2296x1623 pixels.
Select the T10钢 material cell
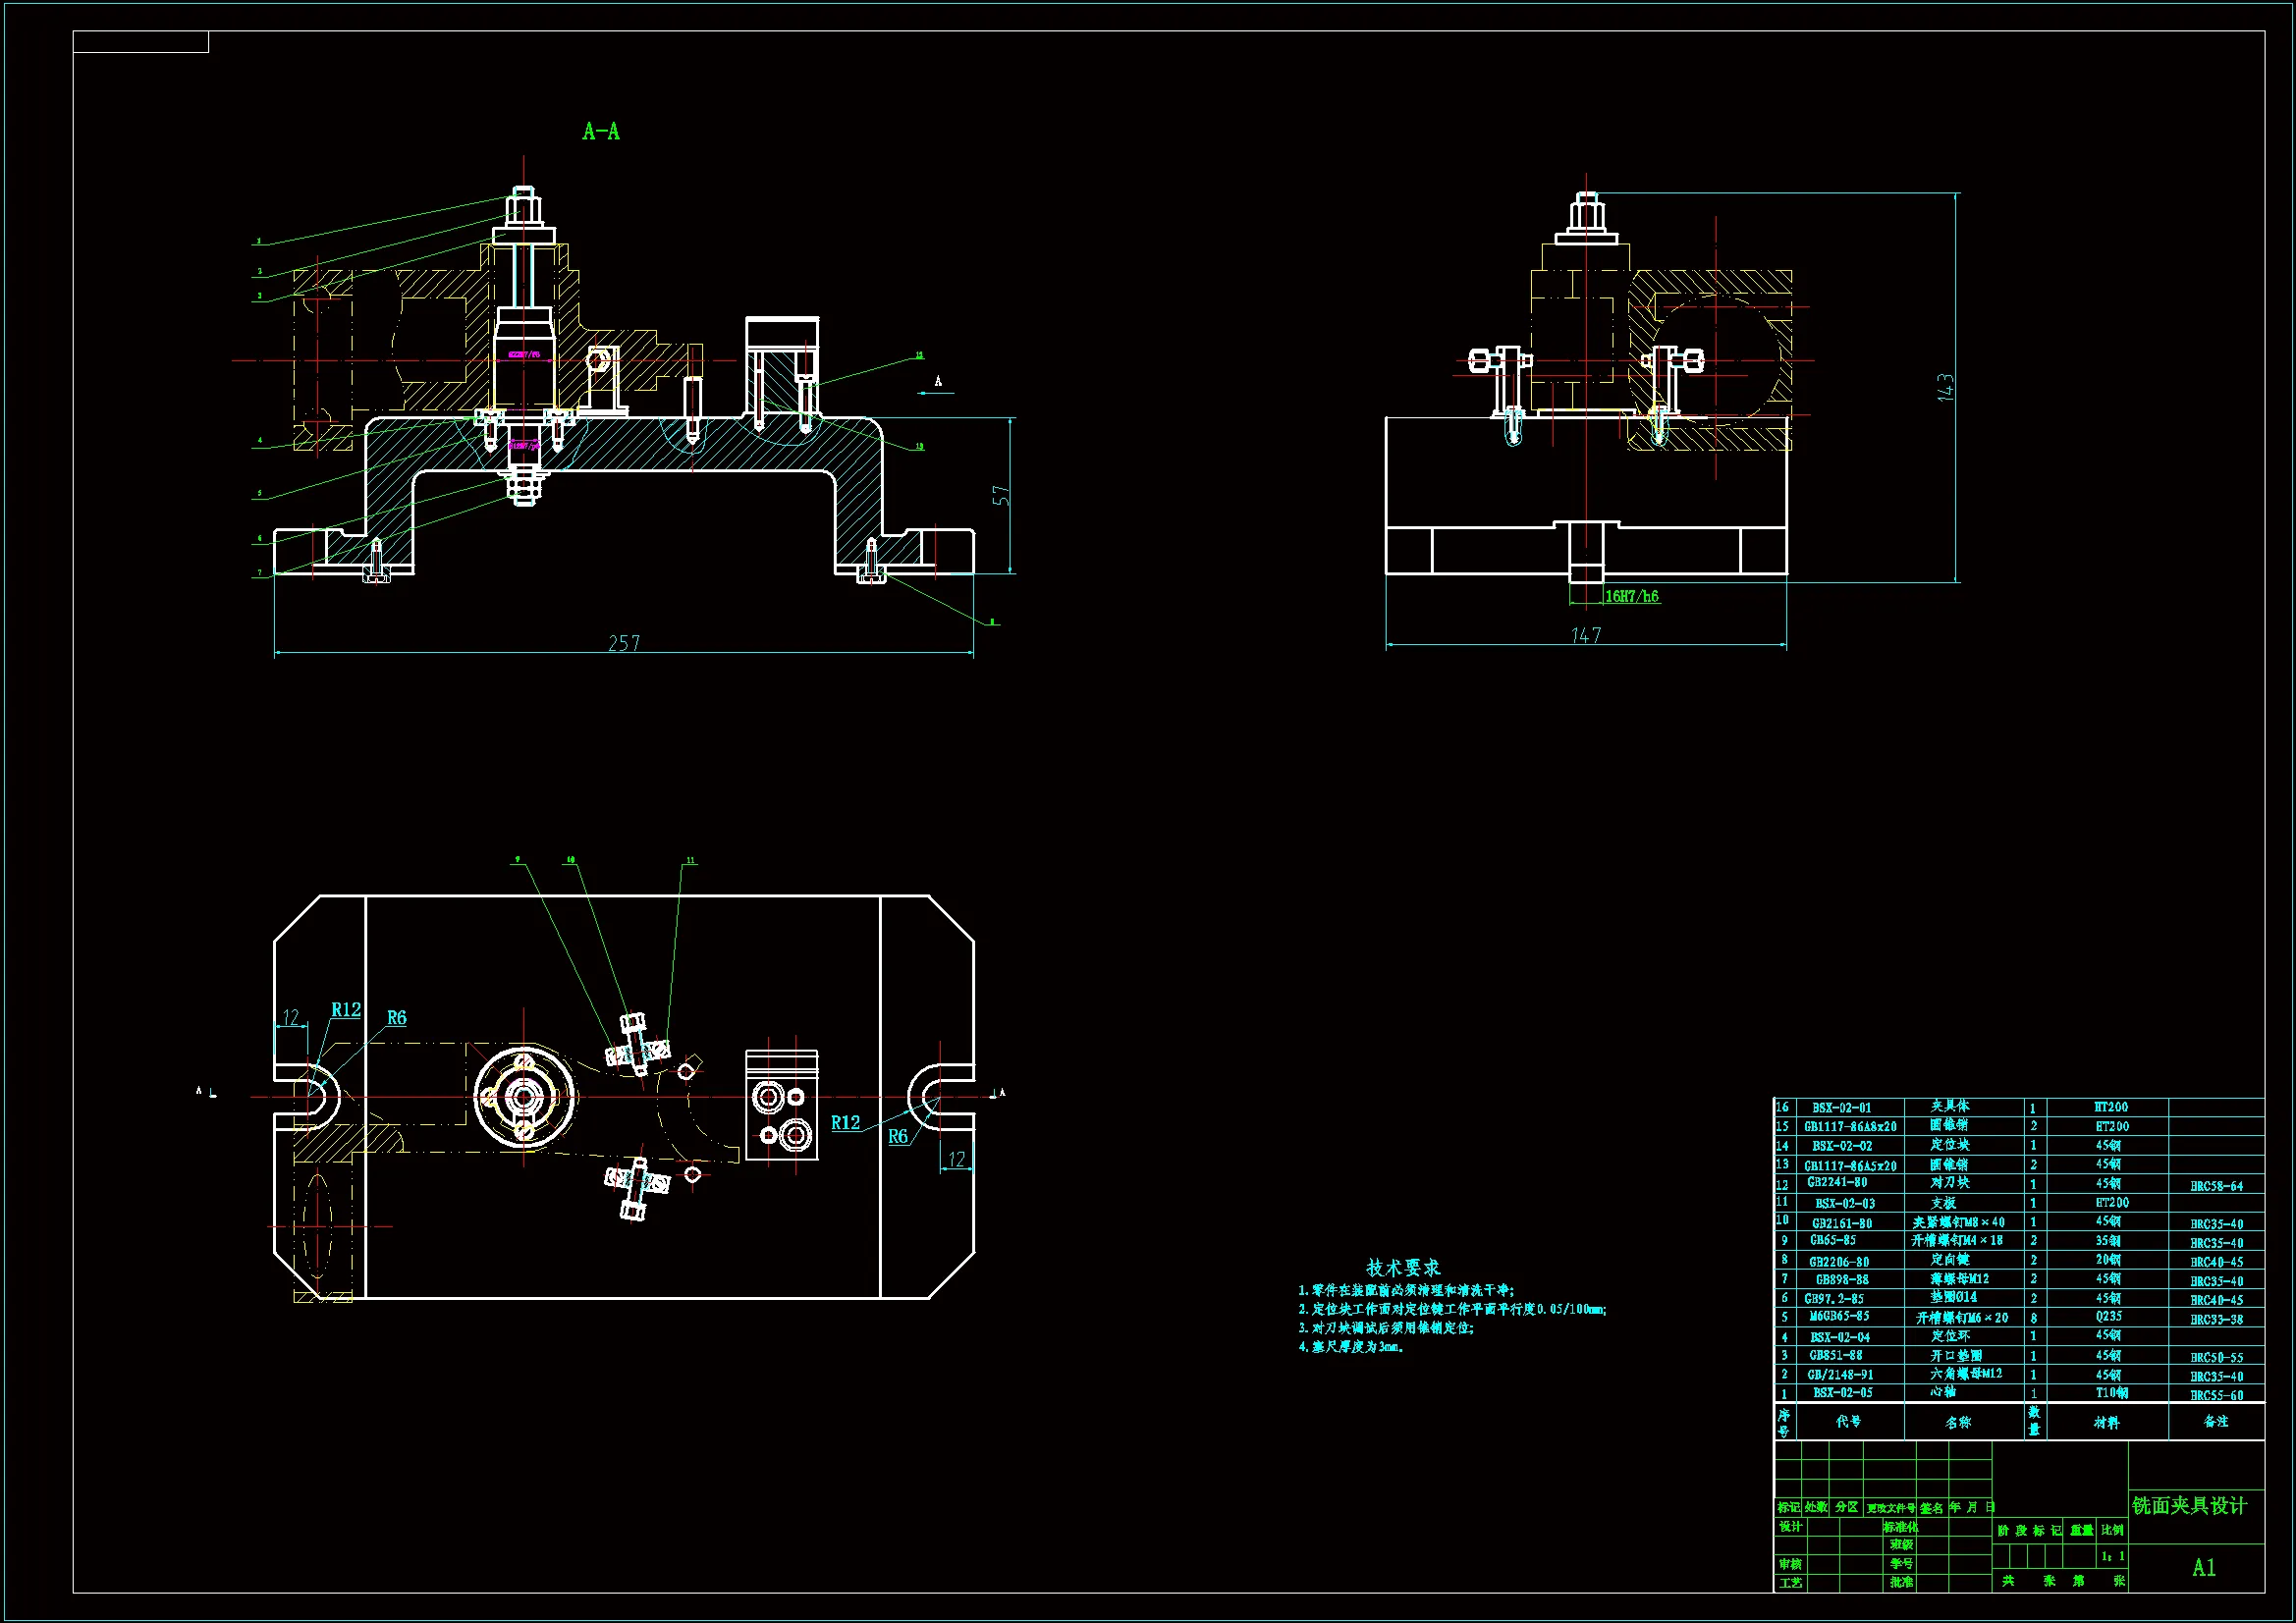coord(2112,1392)
